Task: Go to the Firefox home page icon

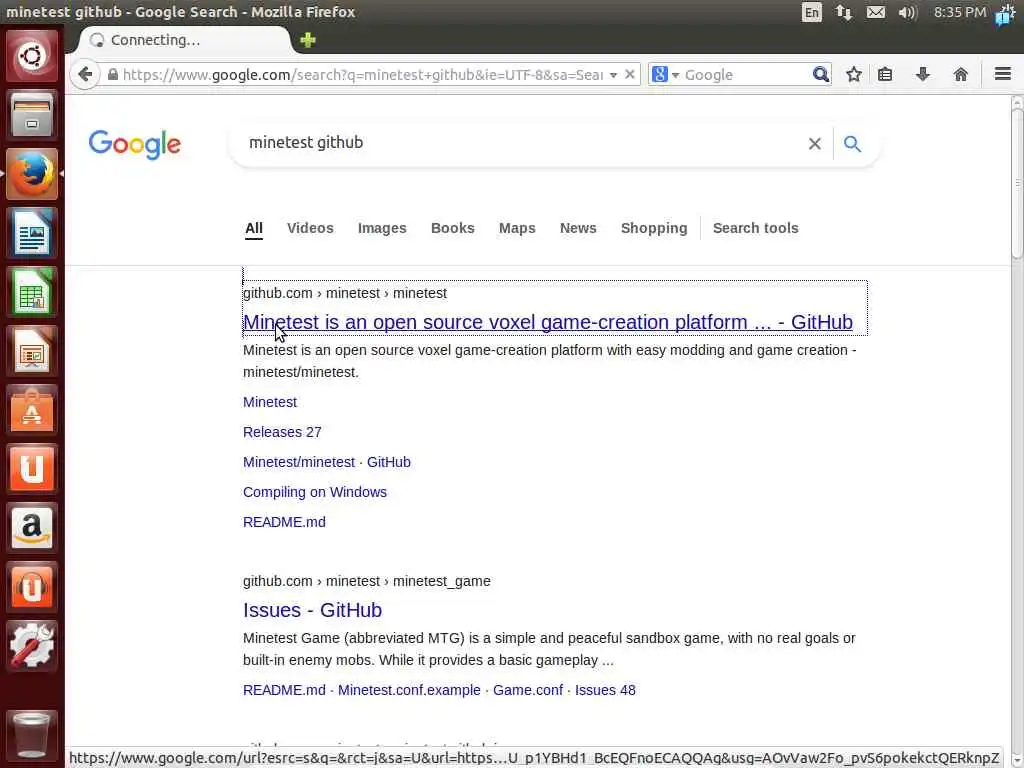Action: [961, 74]
